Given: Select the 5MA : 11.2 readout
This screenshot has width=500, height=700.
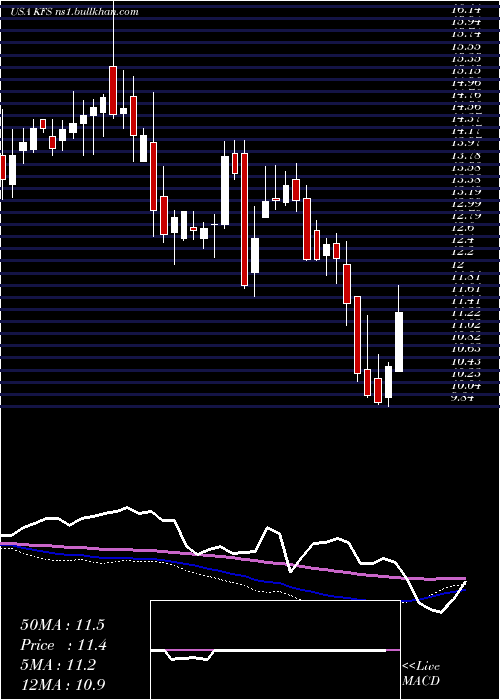Looking at the screenshot, I should 58,665.
